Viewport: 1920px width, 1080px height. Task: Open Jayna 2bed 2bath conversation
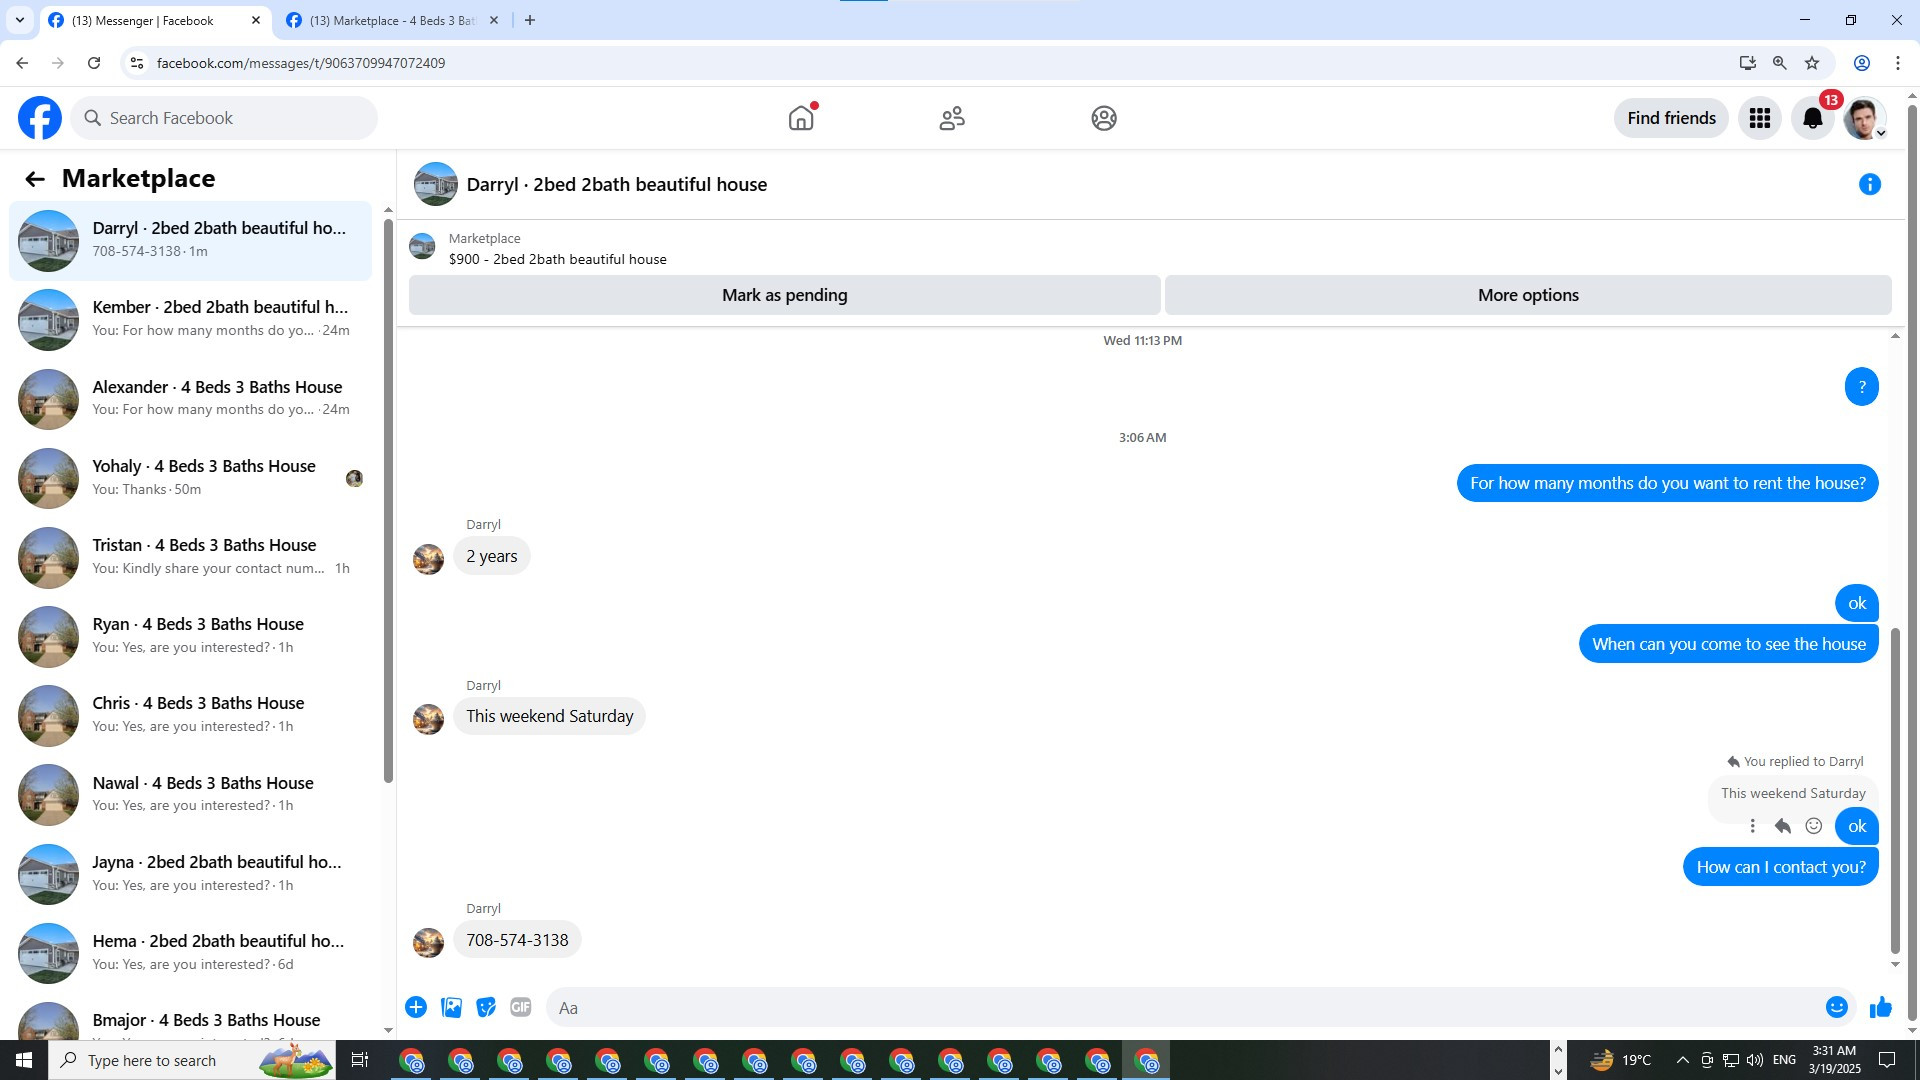click(190, 873)
